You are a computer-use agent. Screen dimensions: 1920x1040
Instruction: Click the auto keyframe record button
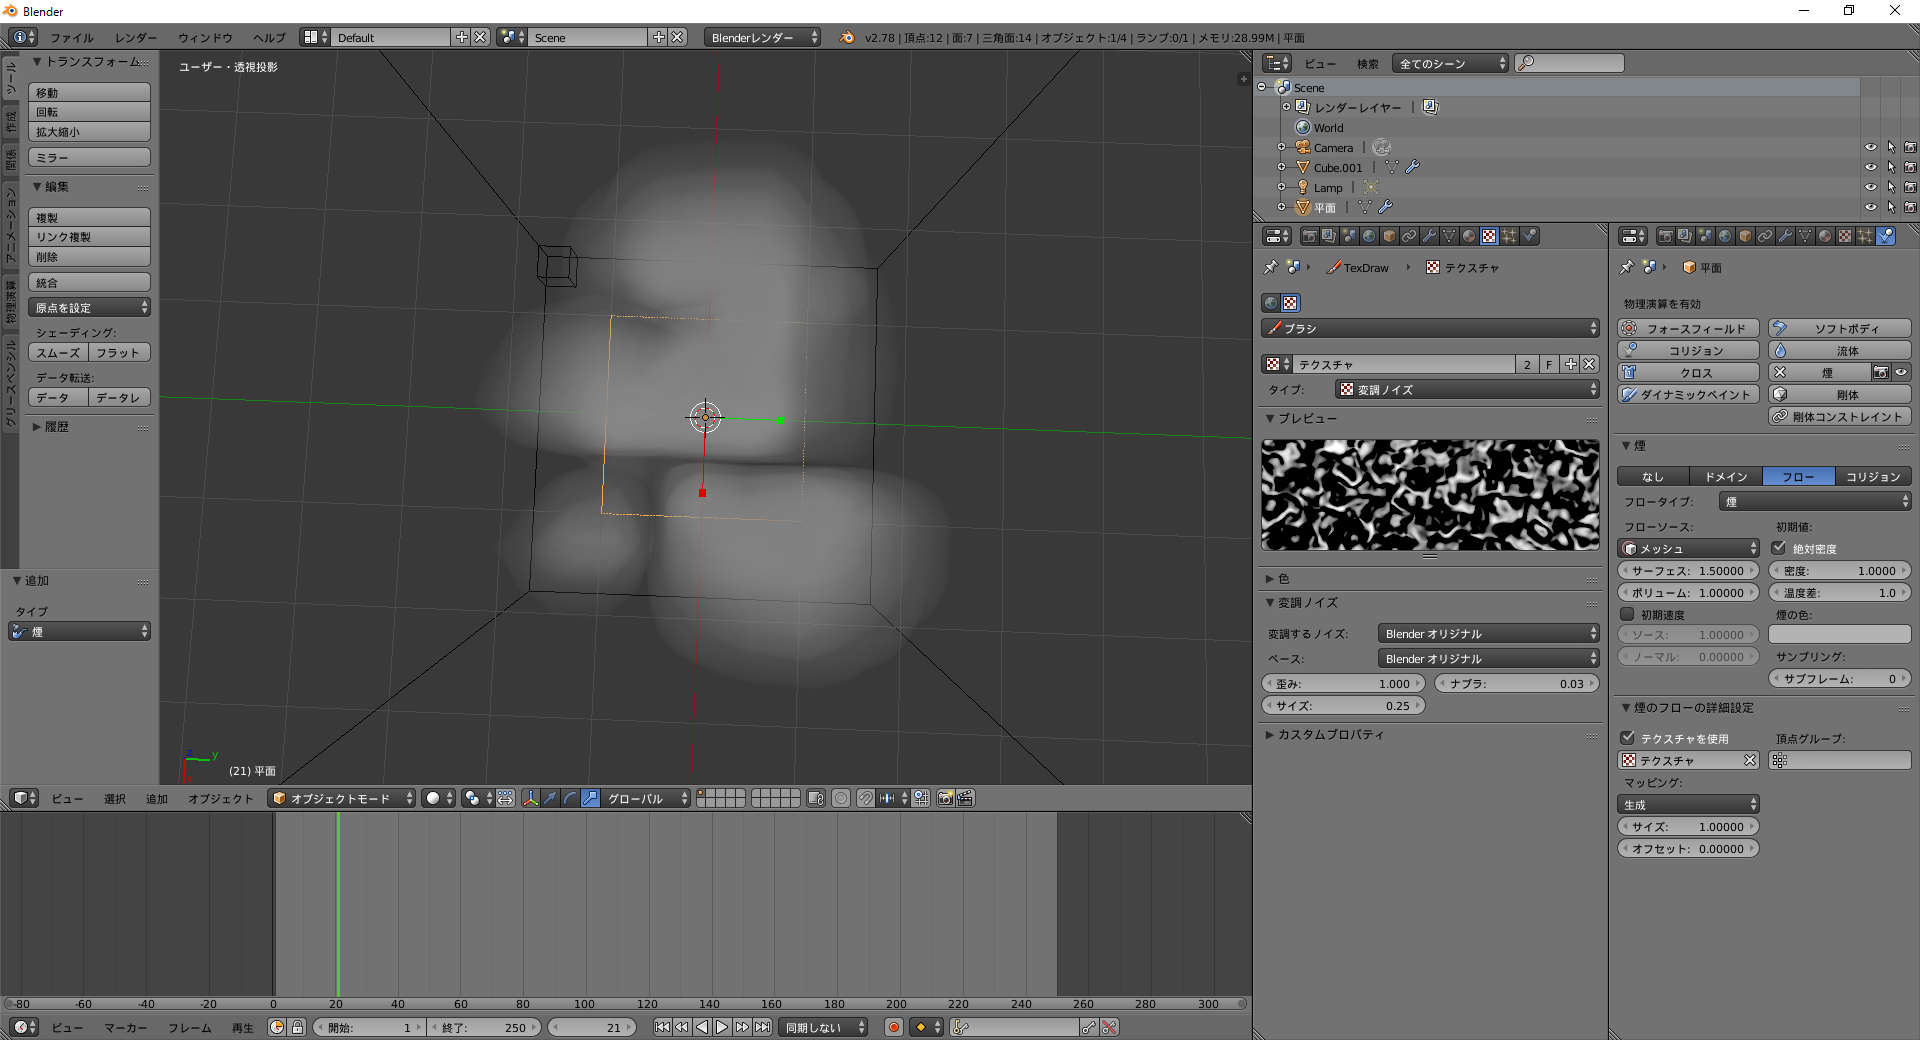point(894,1027)
